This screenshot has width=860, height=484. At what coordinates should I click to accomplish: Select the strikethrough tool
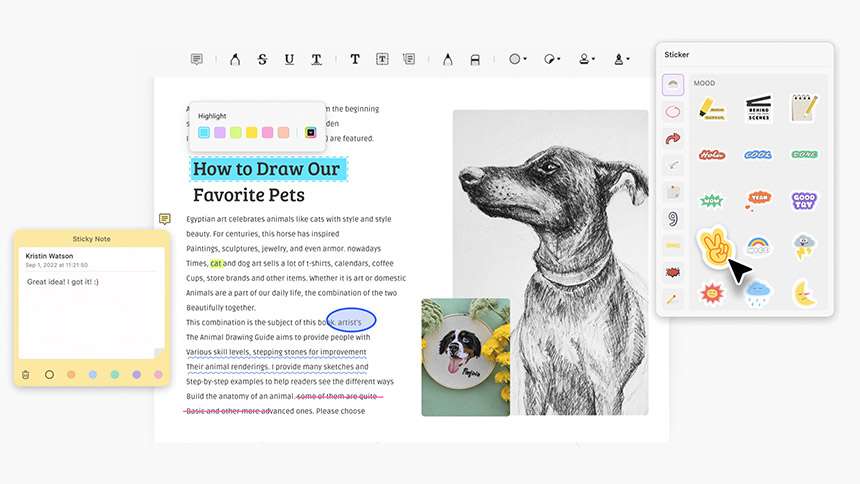[x=262, y=59]
